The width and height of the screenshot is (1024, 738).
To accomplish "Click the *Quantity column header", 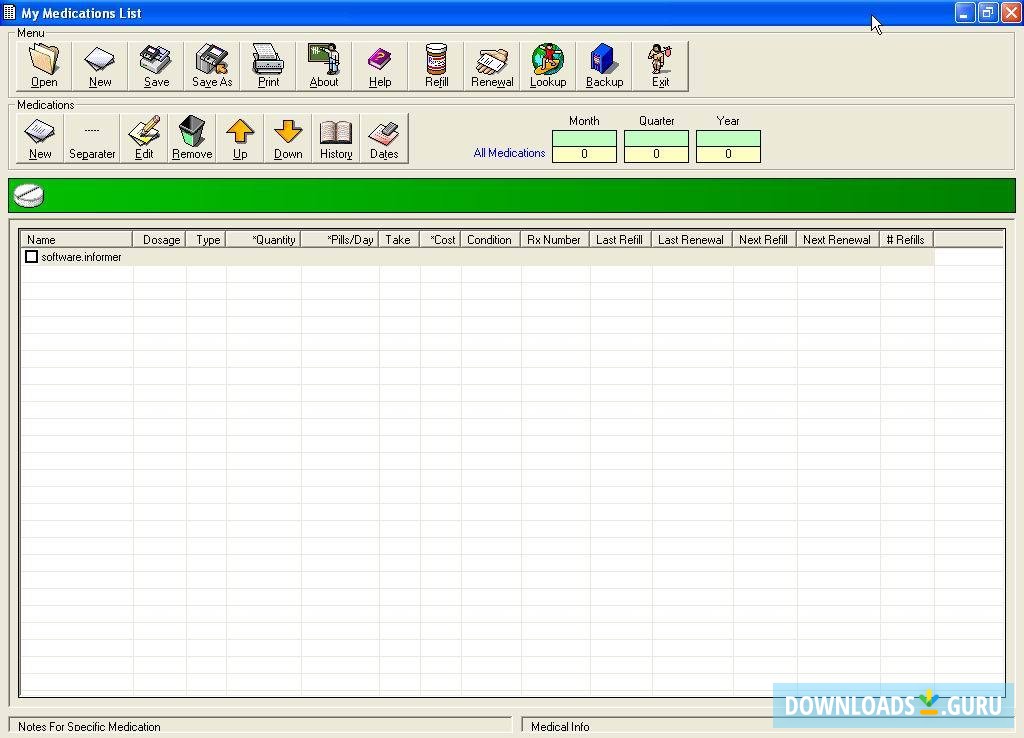I will coord(263,240).
